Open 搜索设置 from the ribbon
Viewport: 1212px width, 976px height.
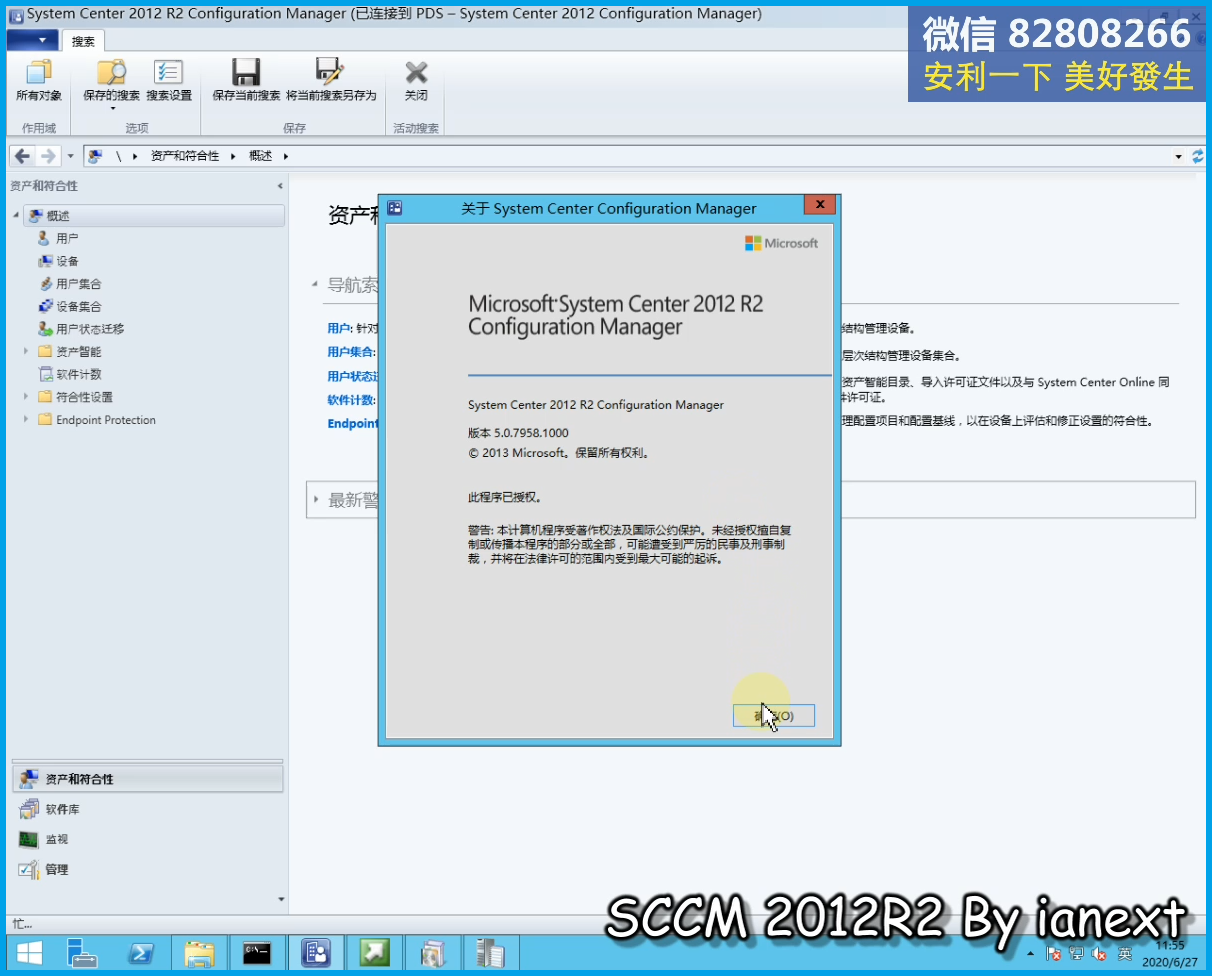(x=168, y=81)
